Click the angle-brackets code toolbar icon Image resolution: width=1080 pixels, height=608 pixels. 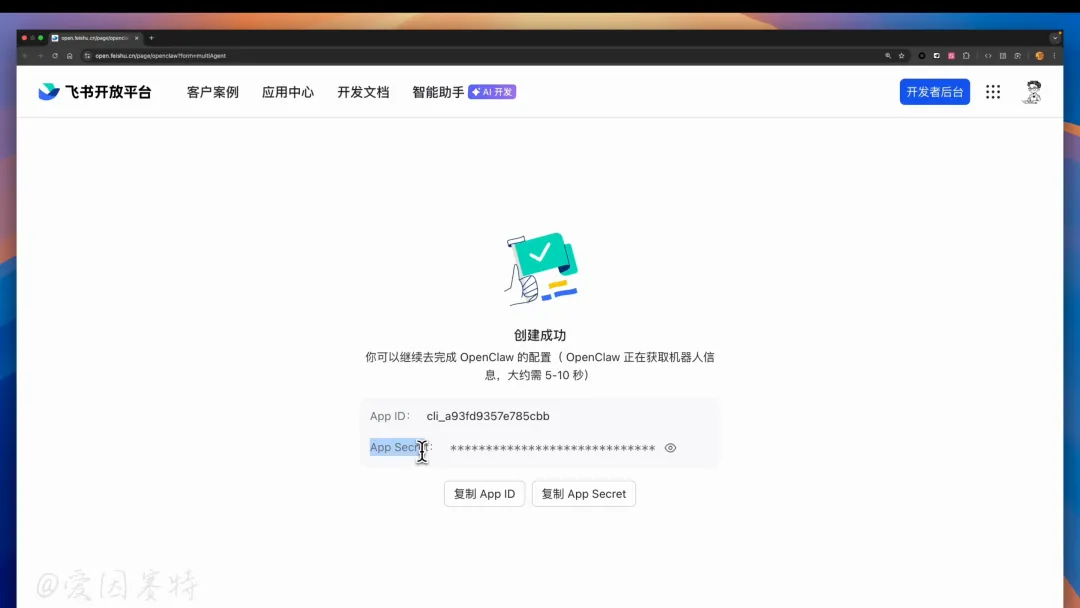coord(988,56)
